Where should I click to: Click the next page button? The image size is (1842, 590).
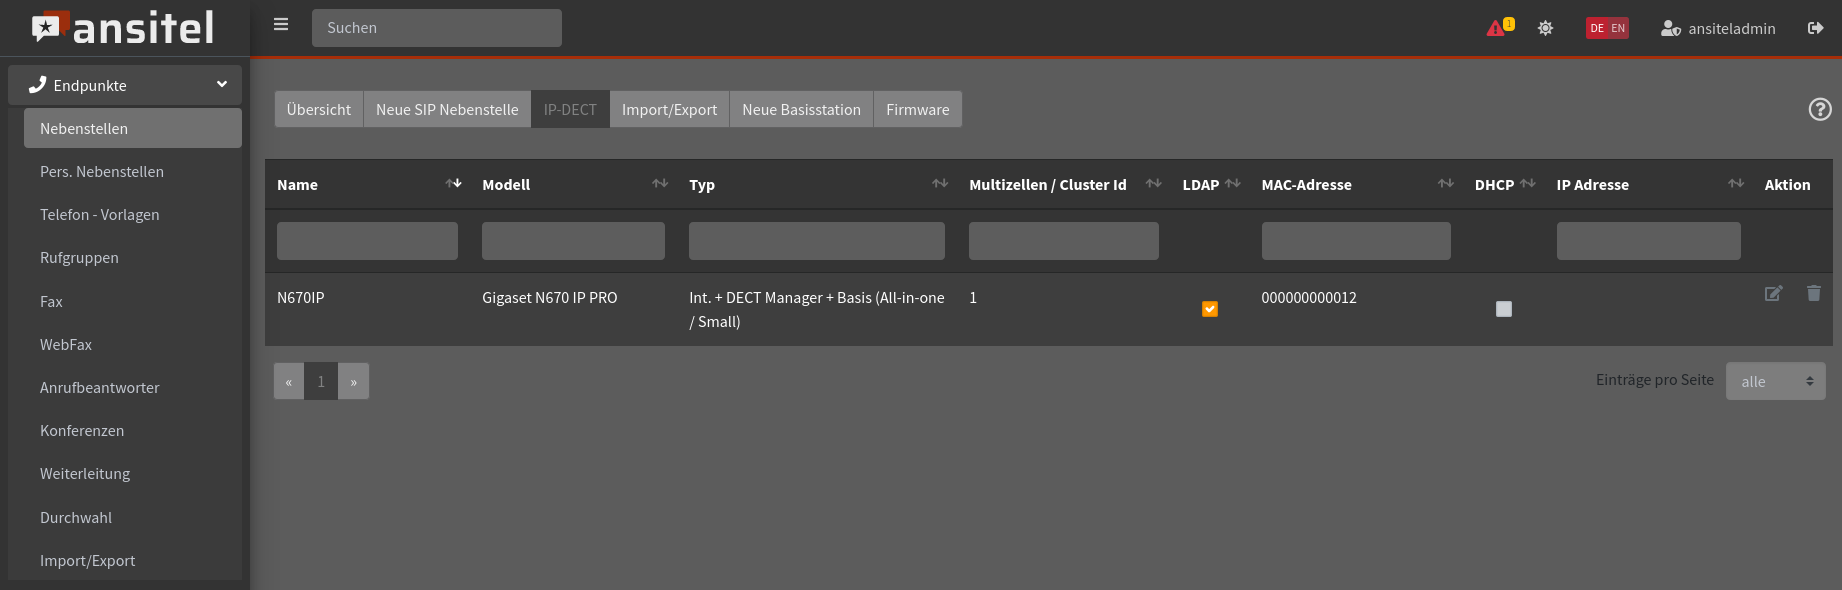(x=353, y=381)
